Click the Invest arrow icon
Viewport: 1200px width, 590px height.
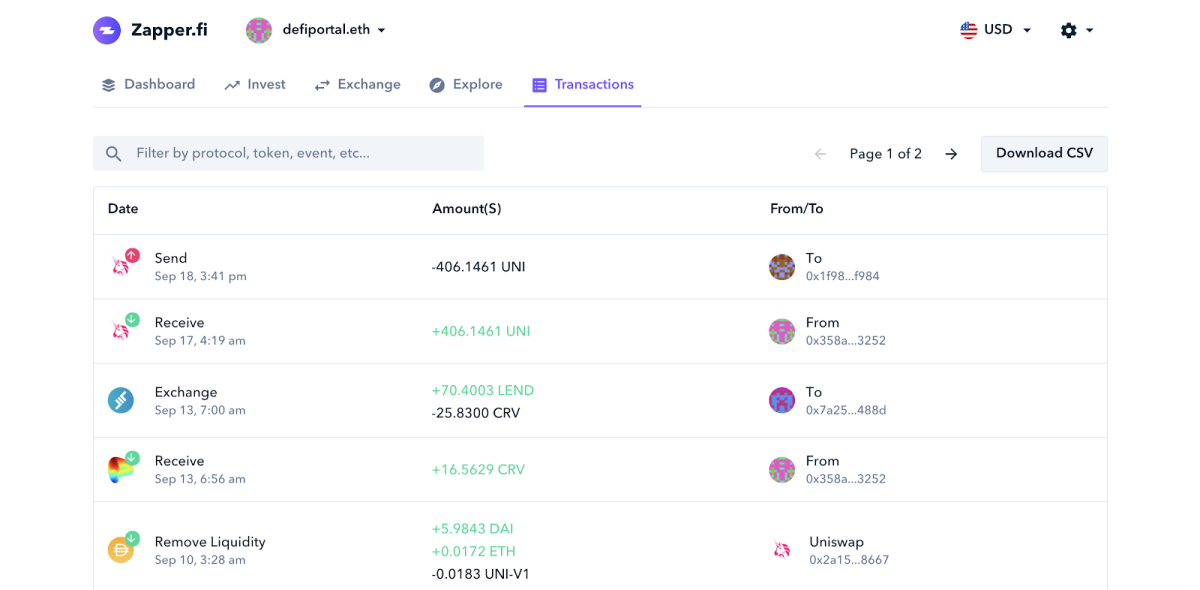[231, 84]
